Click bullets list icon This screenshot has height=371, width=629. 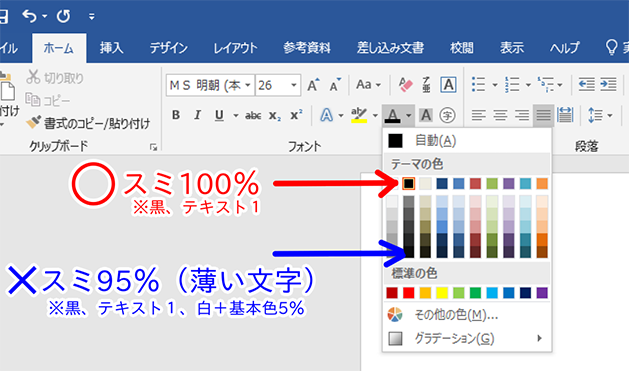pos(479,85)
